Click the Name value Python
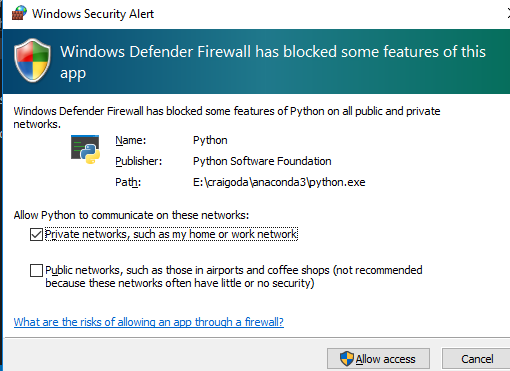Image resolution: width=510 pixels, height=371 pixels. [x=210, y=140]
